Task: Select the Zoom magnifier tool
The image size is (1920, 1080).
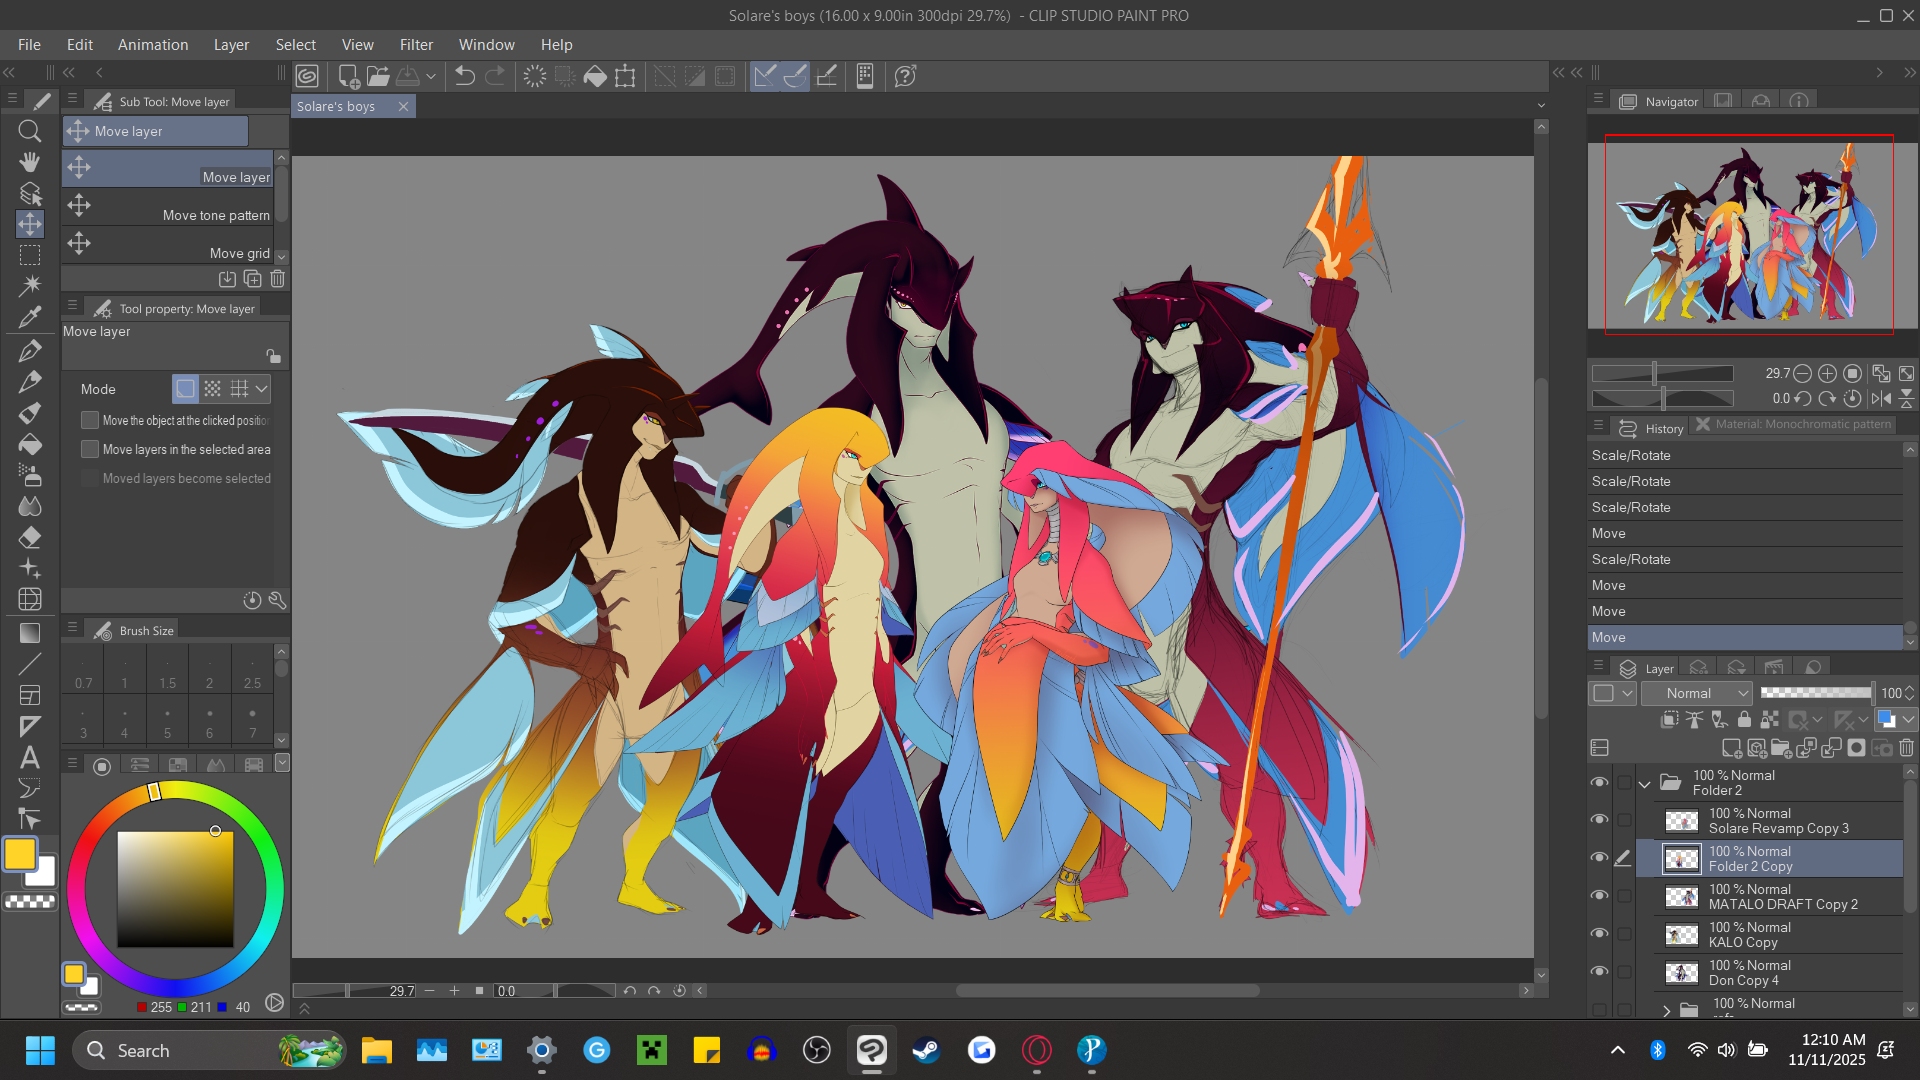Action: click(x=30, y=131)
